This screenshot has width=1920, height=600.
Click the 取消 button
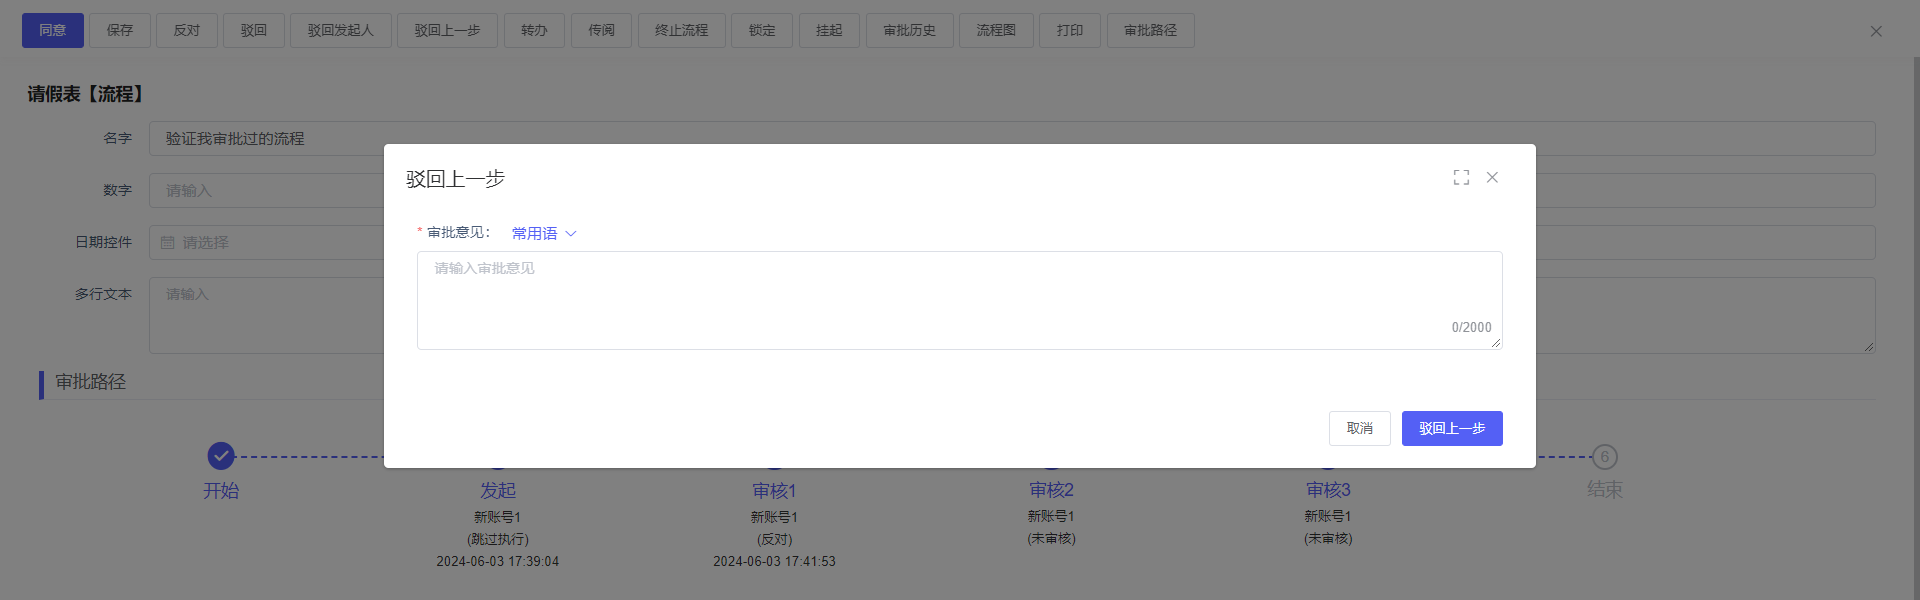click(1359, 428)
